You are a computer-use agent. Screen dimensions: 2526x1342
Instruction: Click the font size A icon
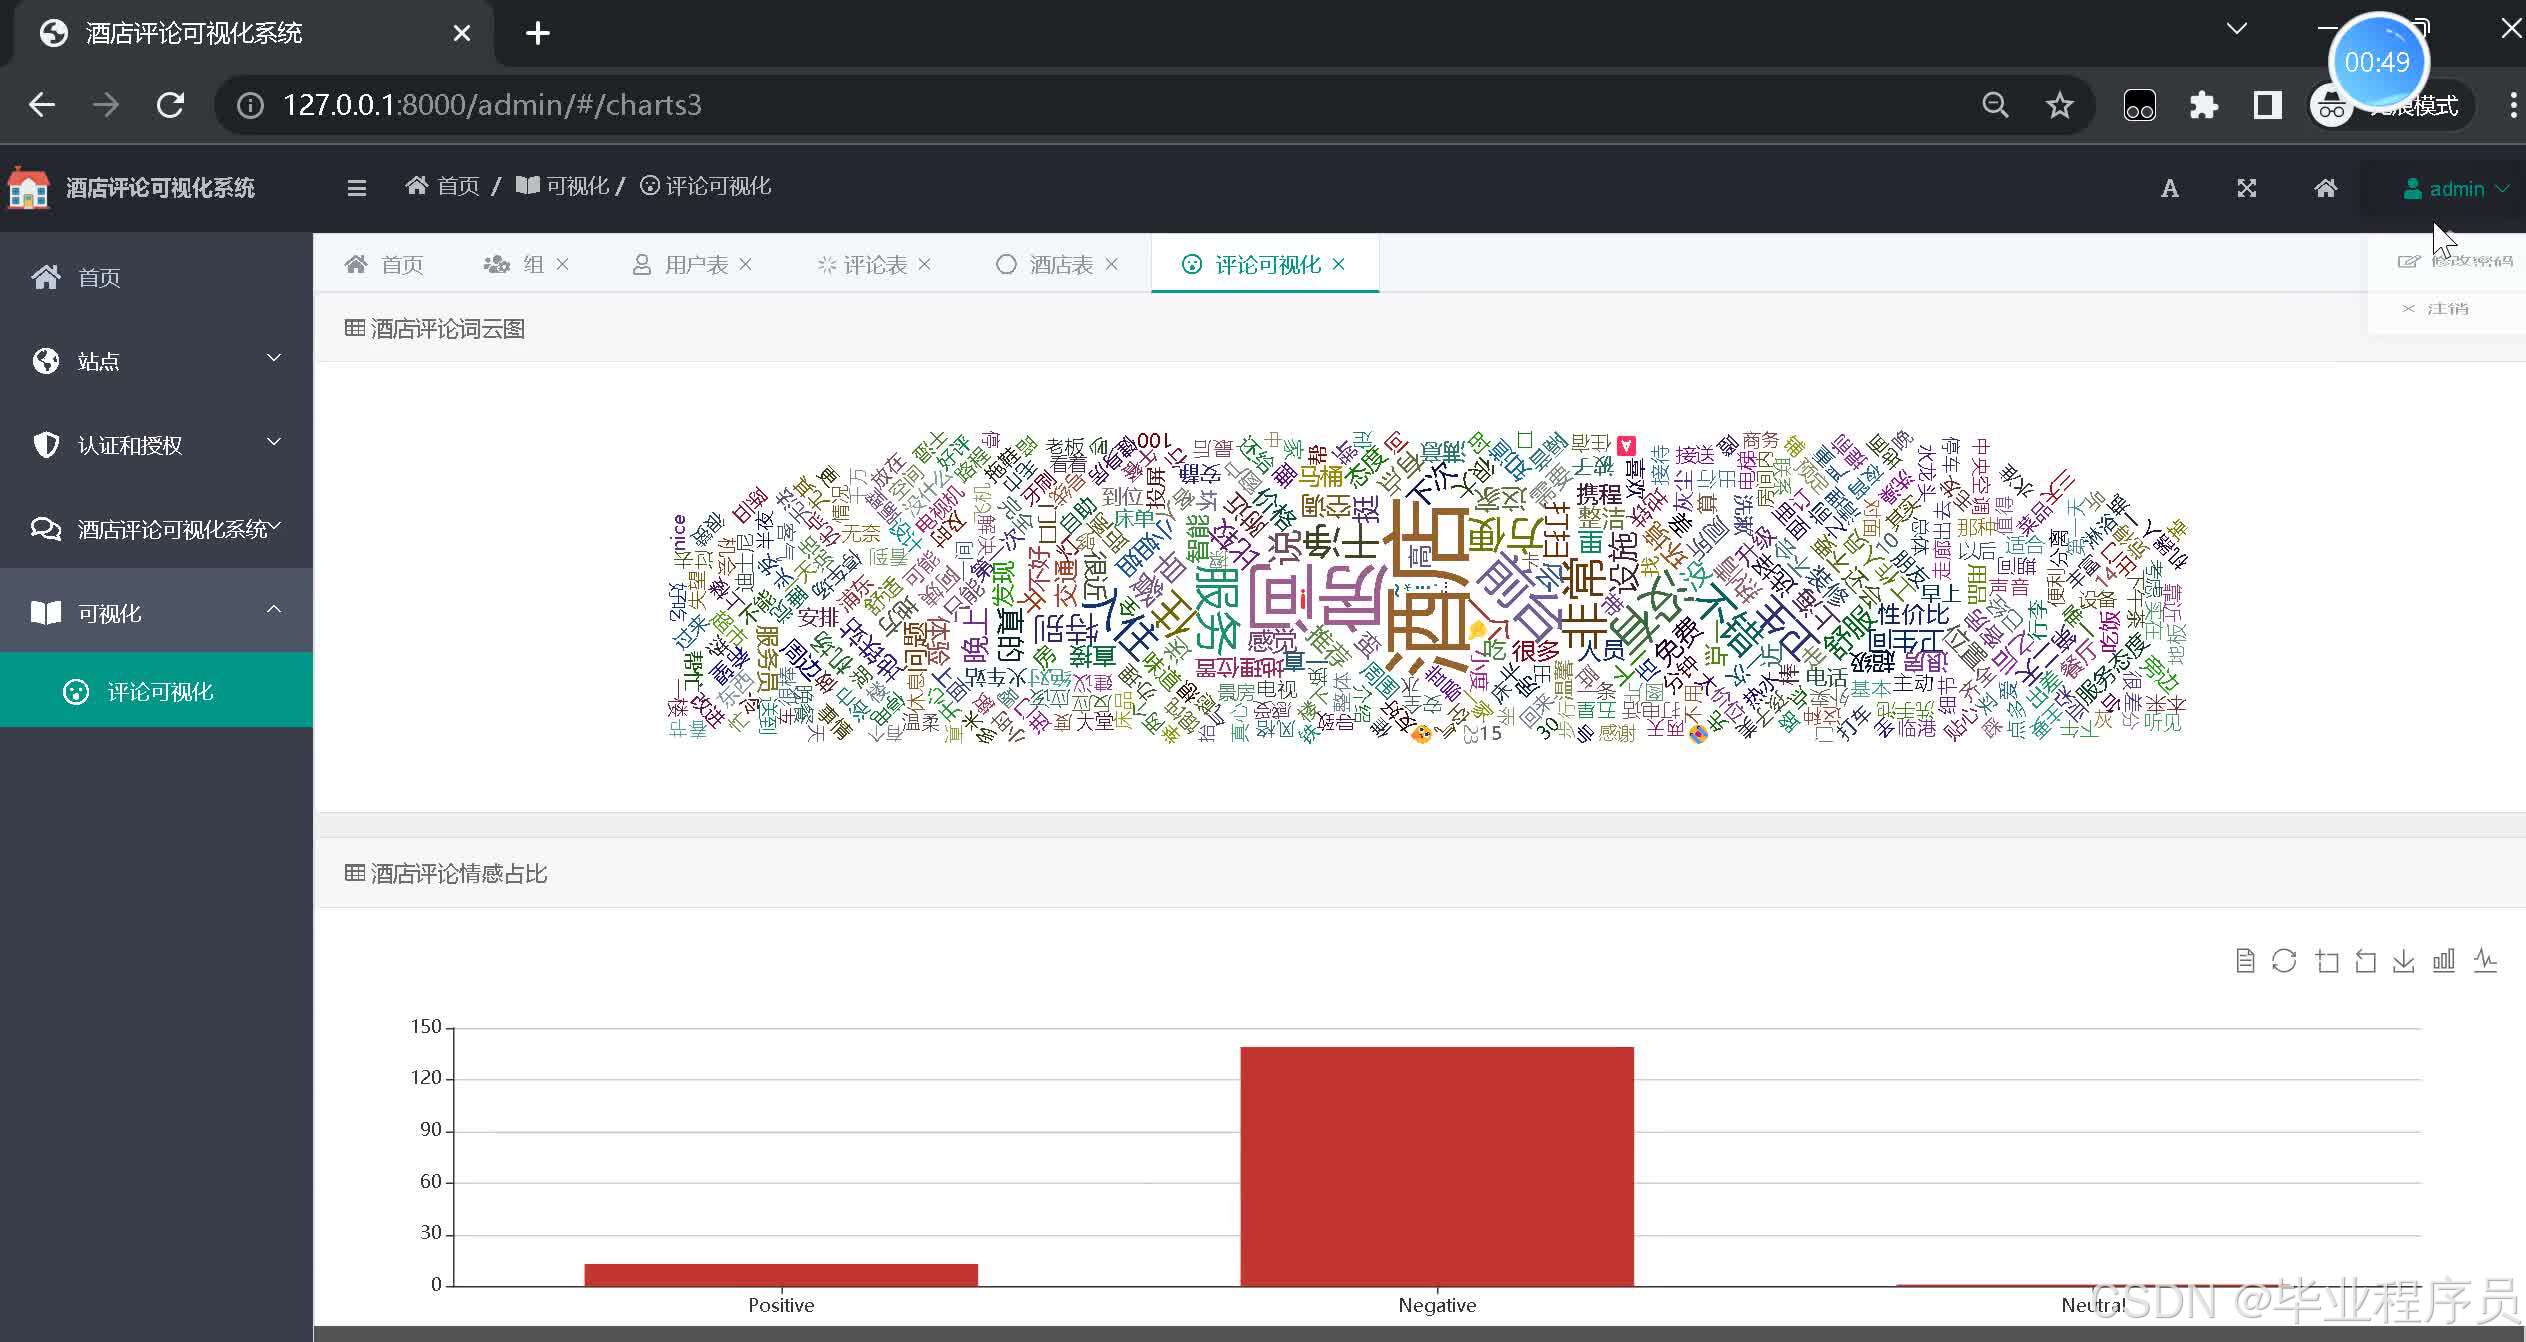click(2169, 188)
